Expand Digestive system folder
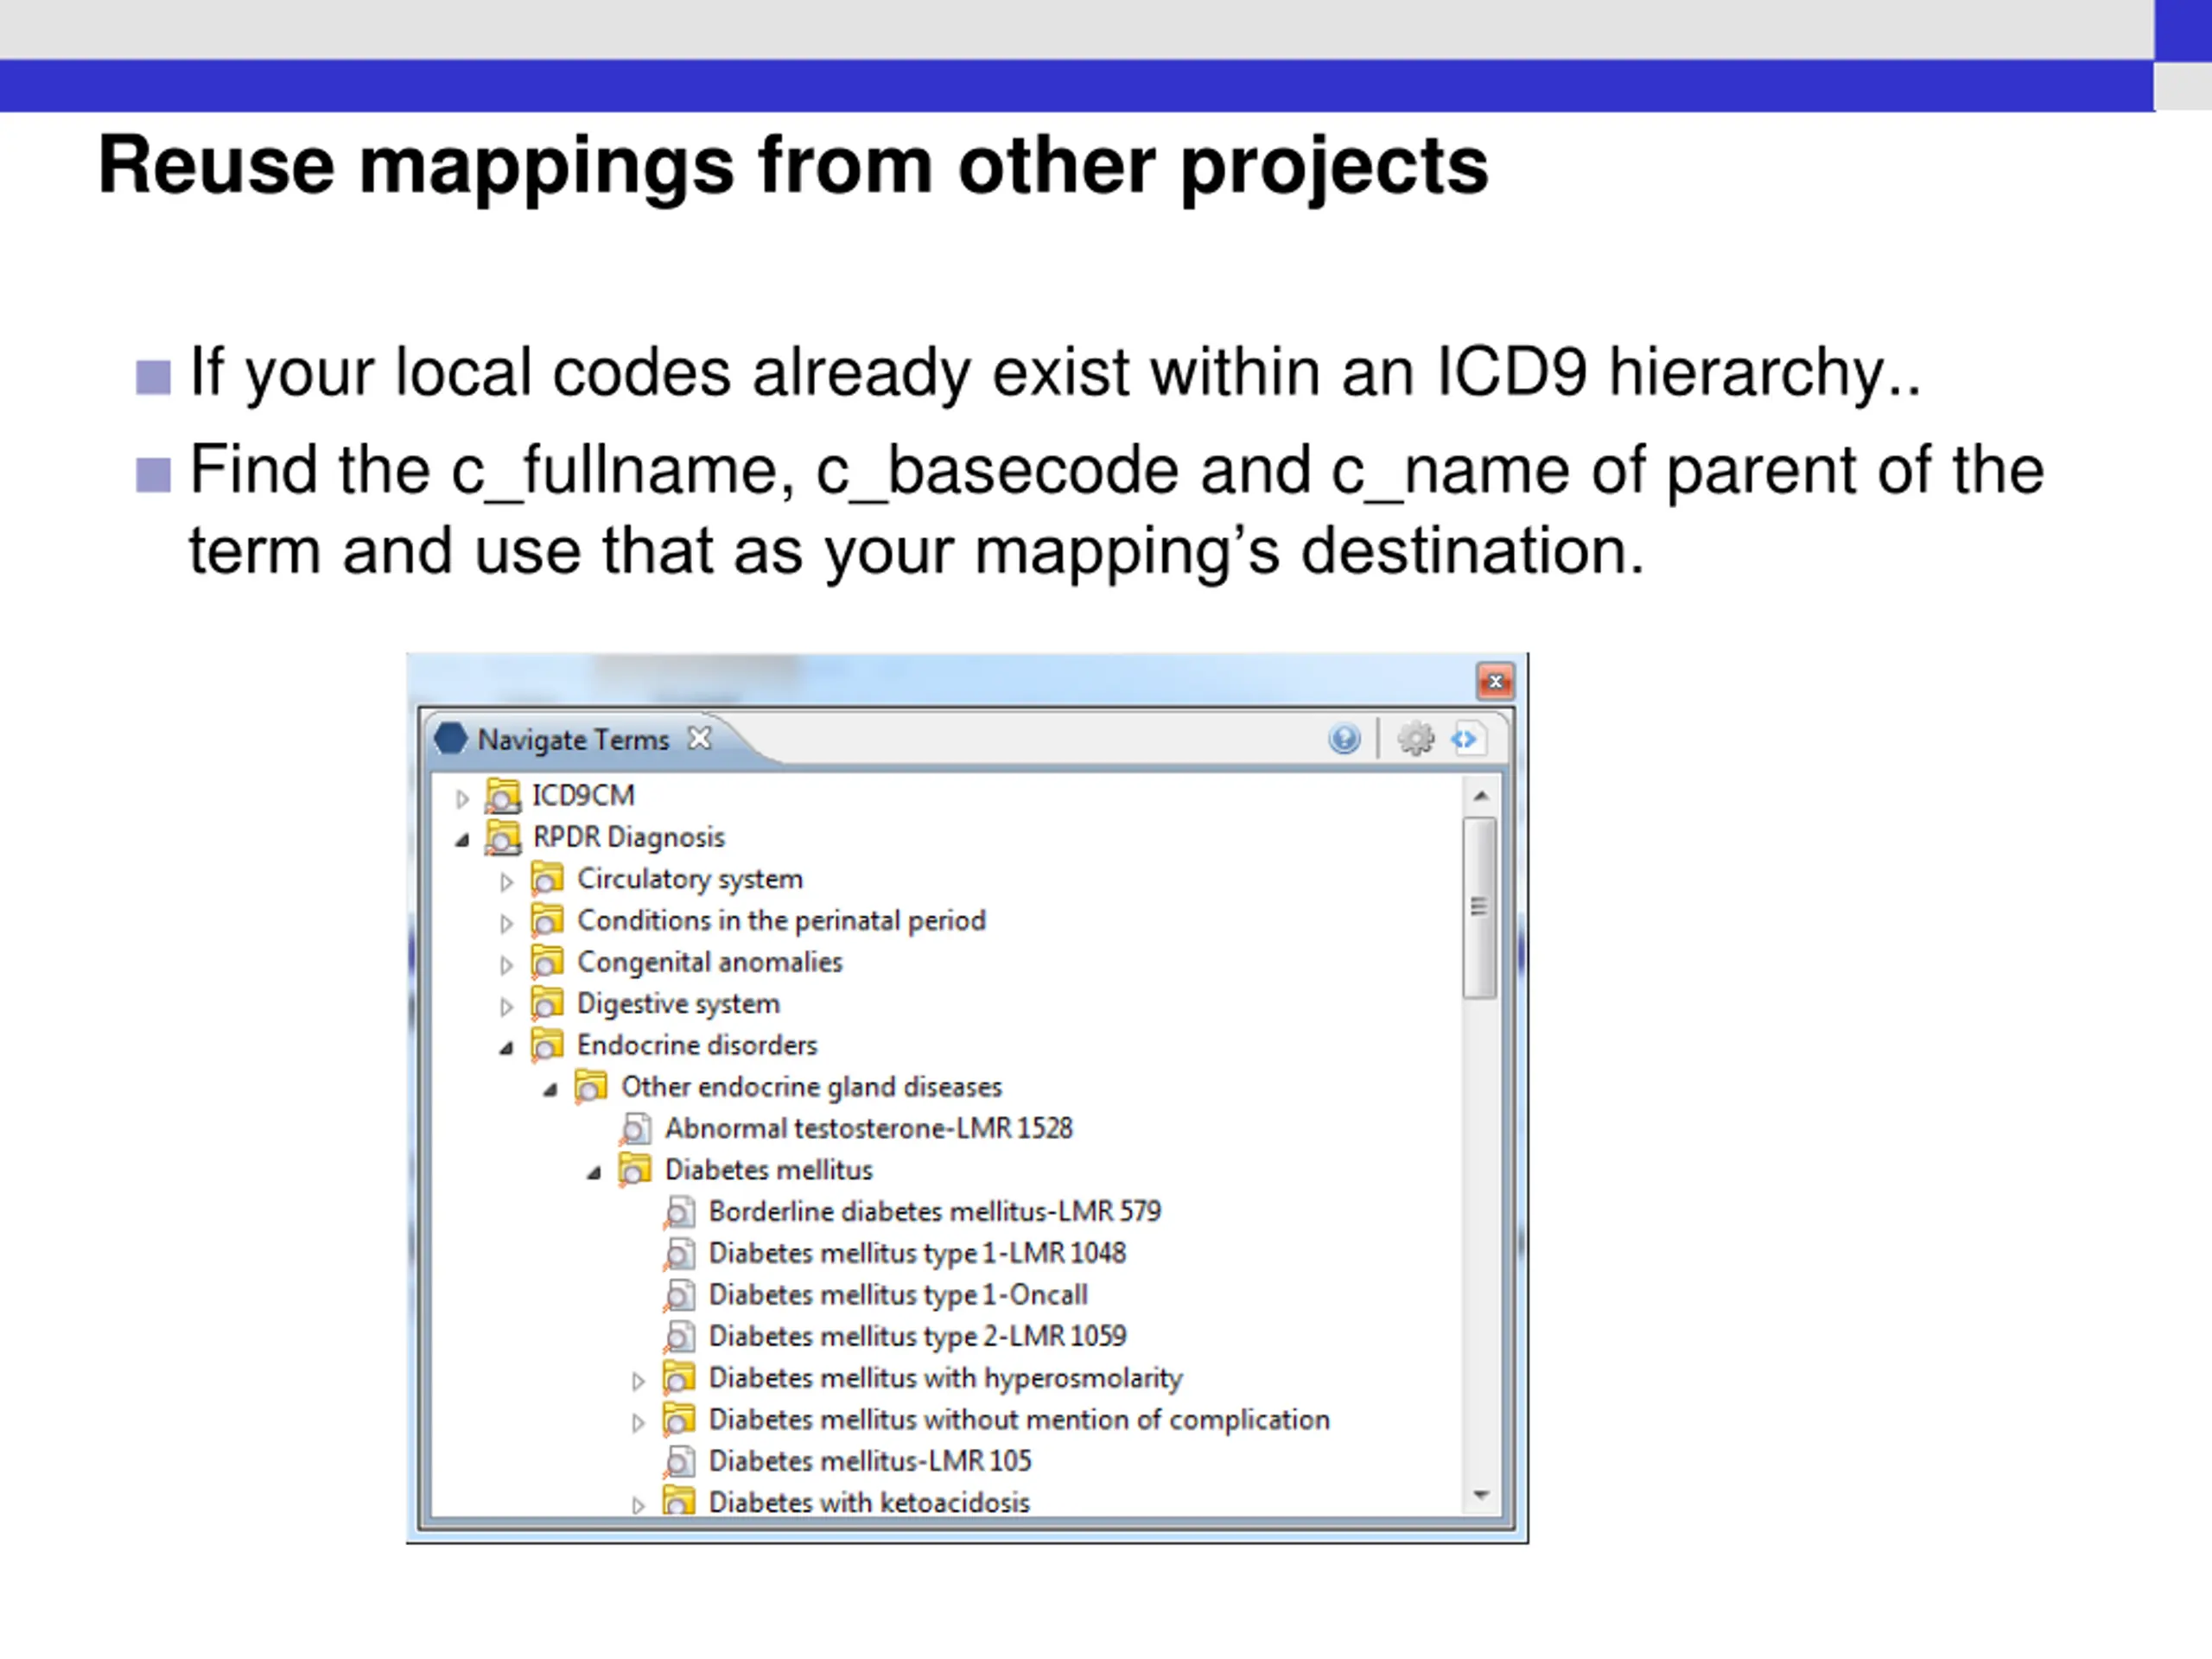This screenshot has height=1659, width=2212. click(506, 1006)
